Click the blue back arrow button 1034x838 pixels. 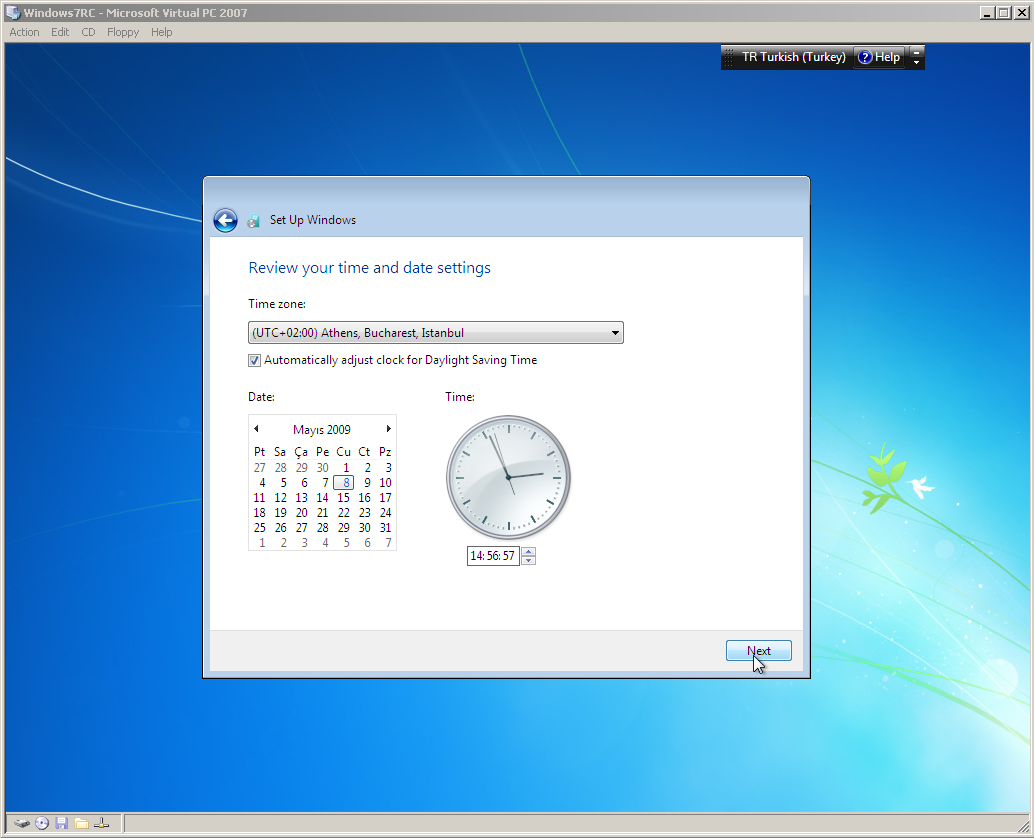[x=226, y=220]
